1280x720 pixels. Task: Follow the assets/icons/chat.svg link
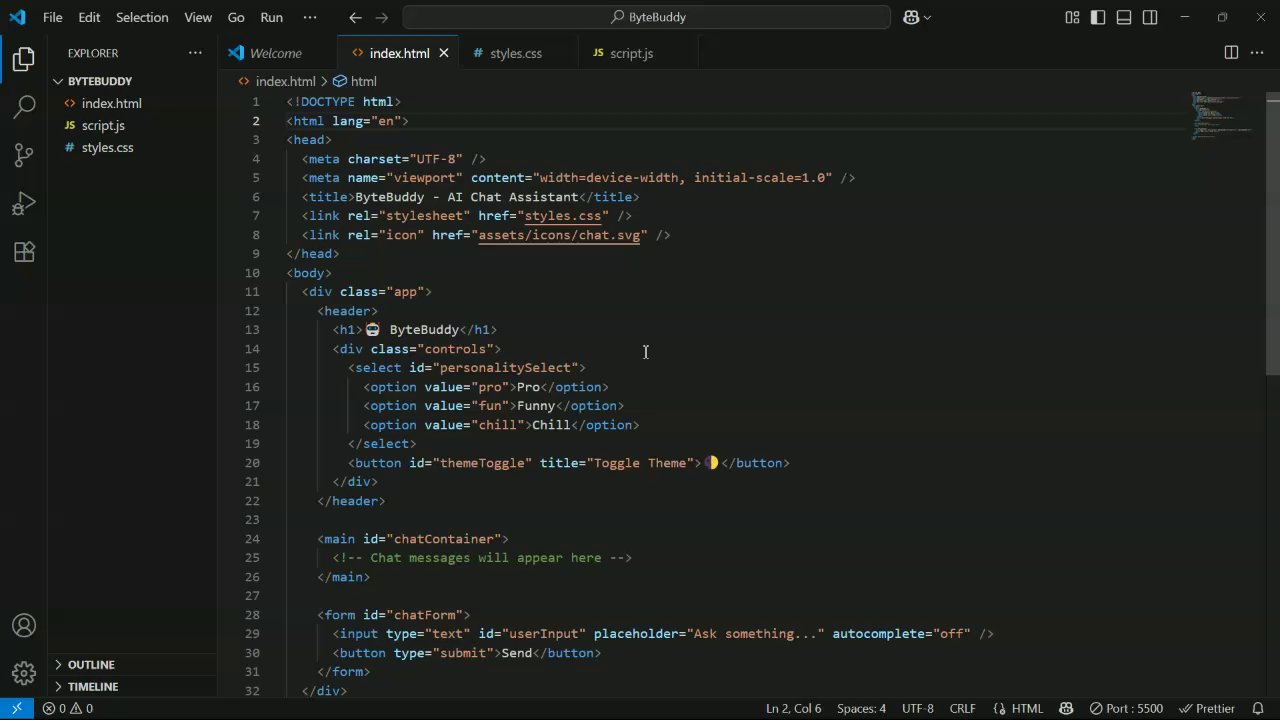[x=559, y=235]
